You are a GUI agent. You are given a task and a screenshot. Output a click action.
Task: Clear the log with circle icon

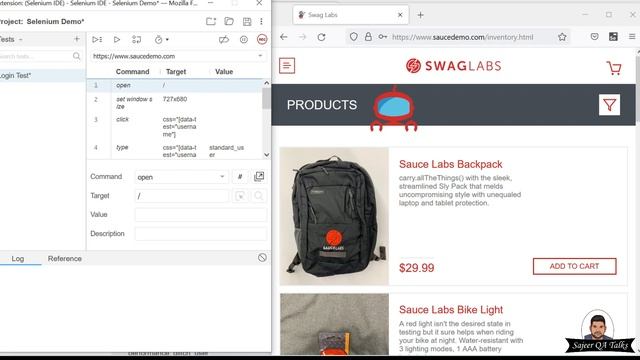(x=262, y=258)
